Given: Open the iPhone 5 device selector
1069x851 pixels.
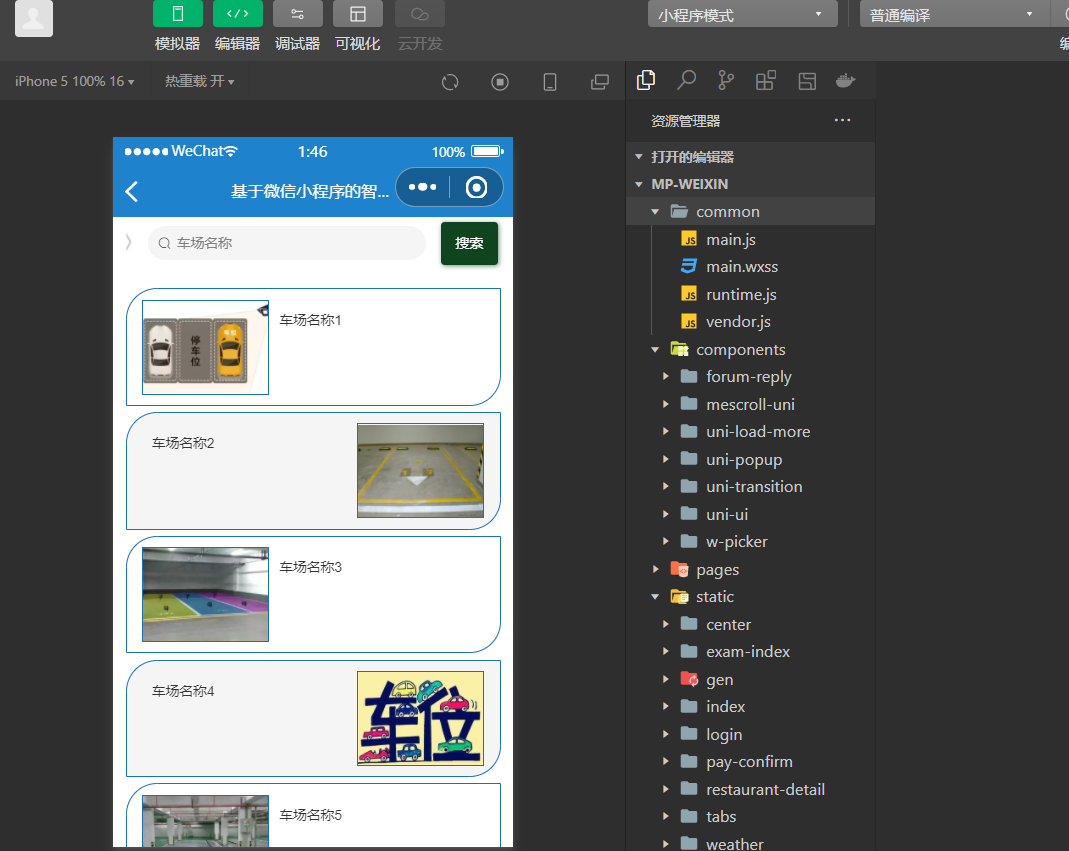Looking at the screenshot, I should (x=74, y=81).
